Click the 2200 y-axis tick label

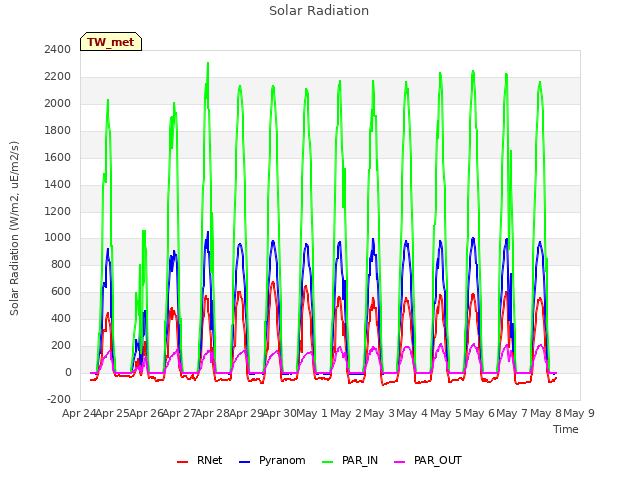(58, 76)
